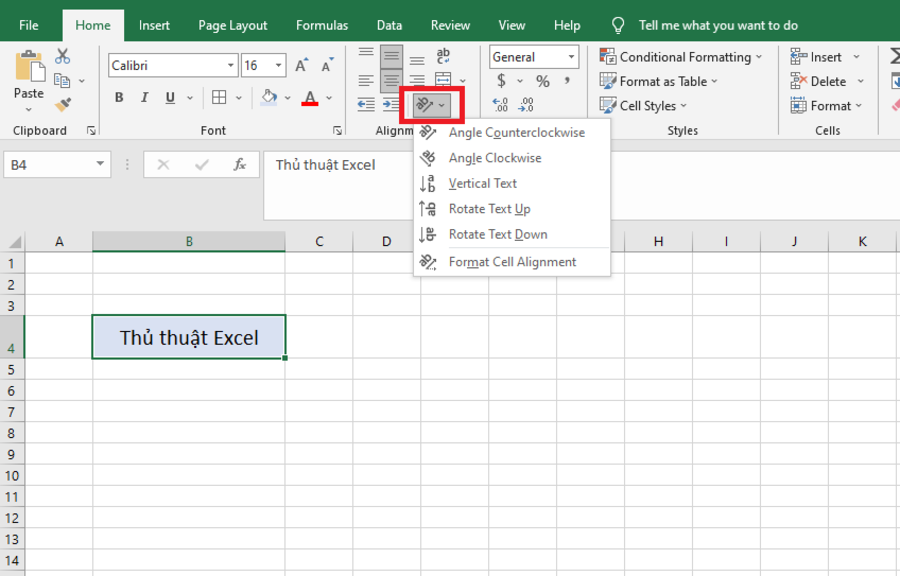Image resolution: width=900 pixels, height=576 pixels.
Task: Open Cell Styles menu
Action: click(643, 106)
